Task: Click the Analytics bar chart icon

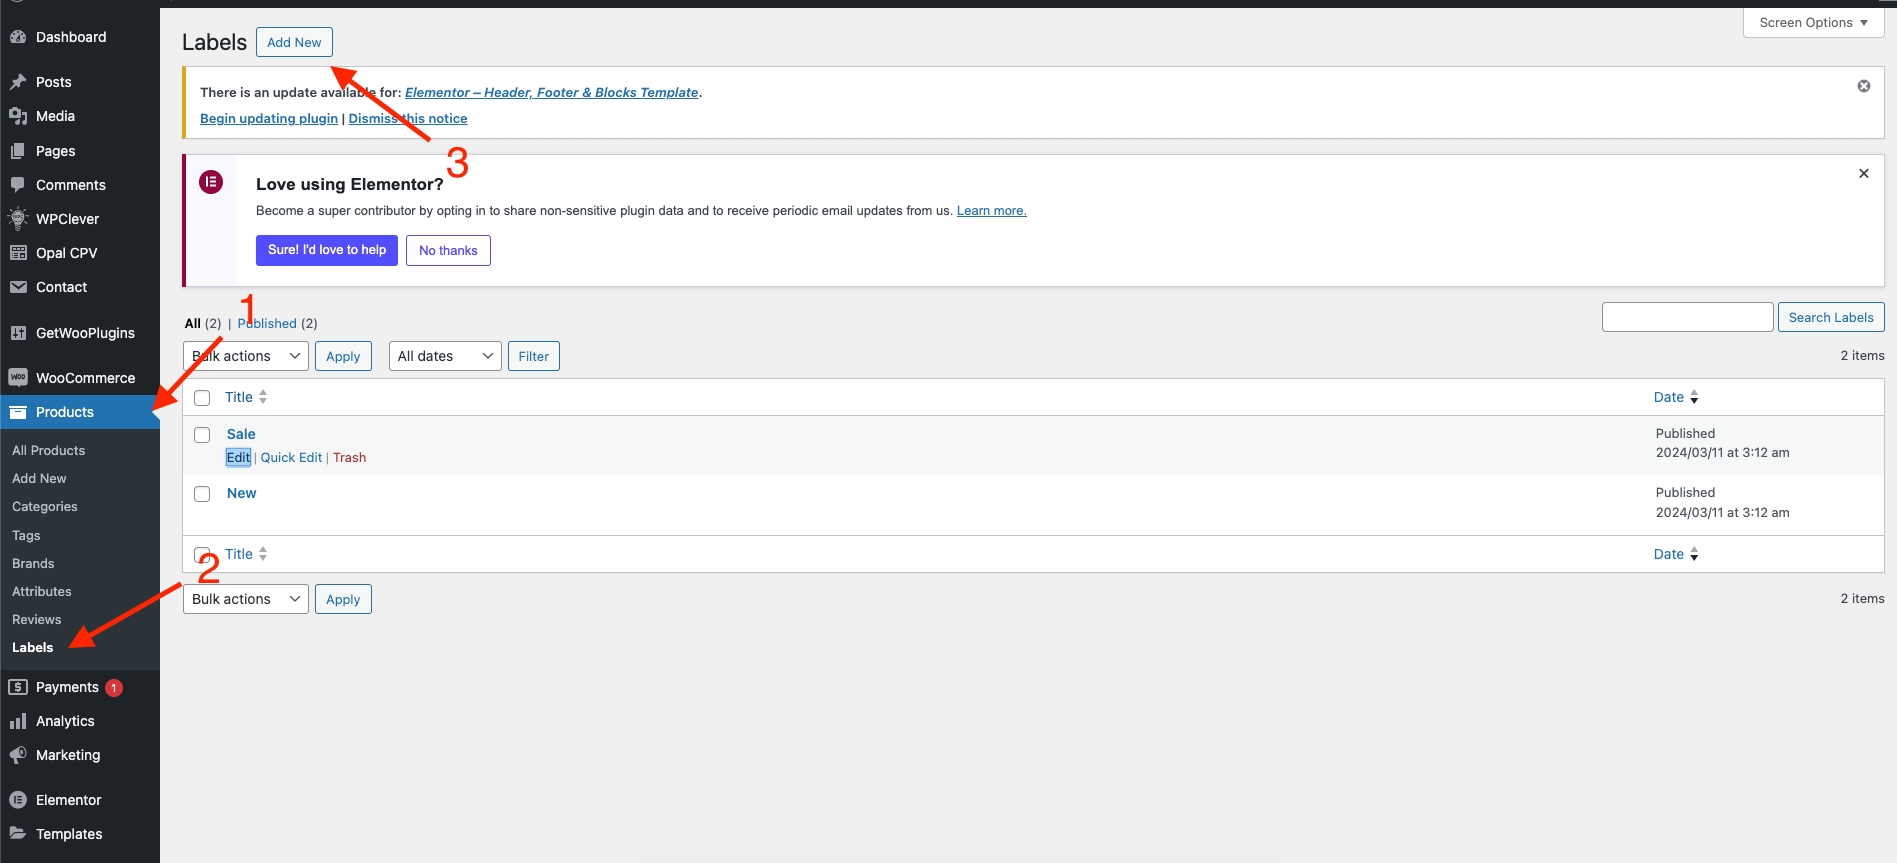Action: 18,721
